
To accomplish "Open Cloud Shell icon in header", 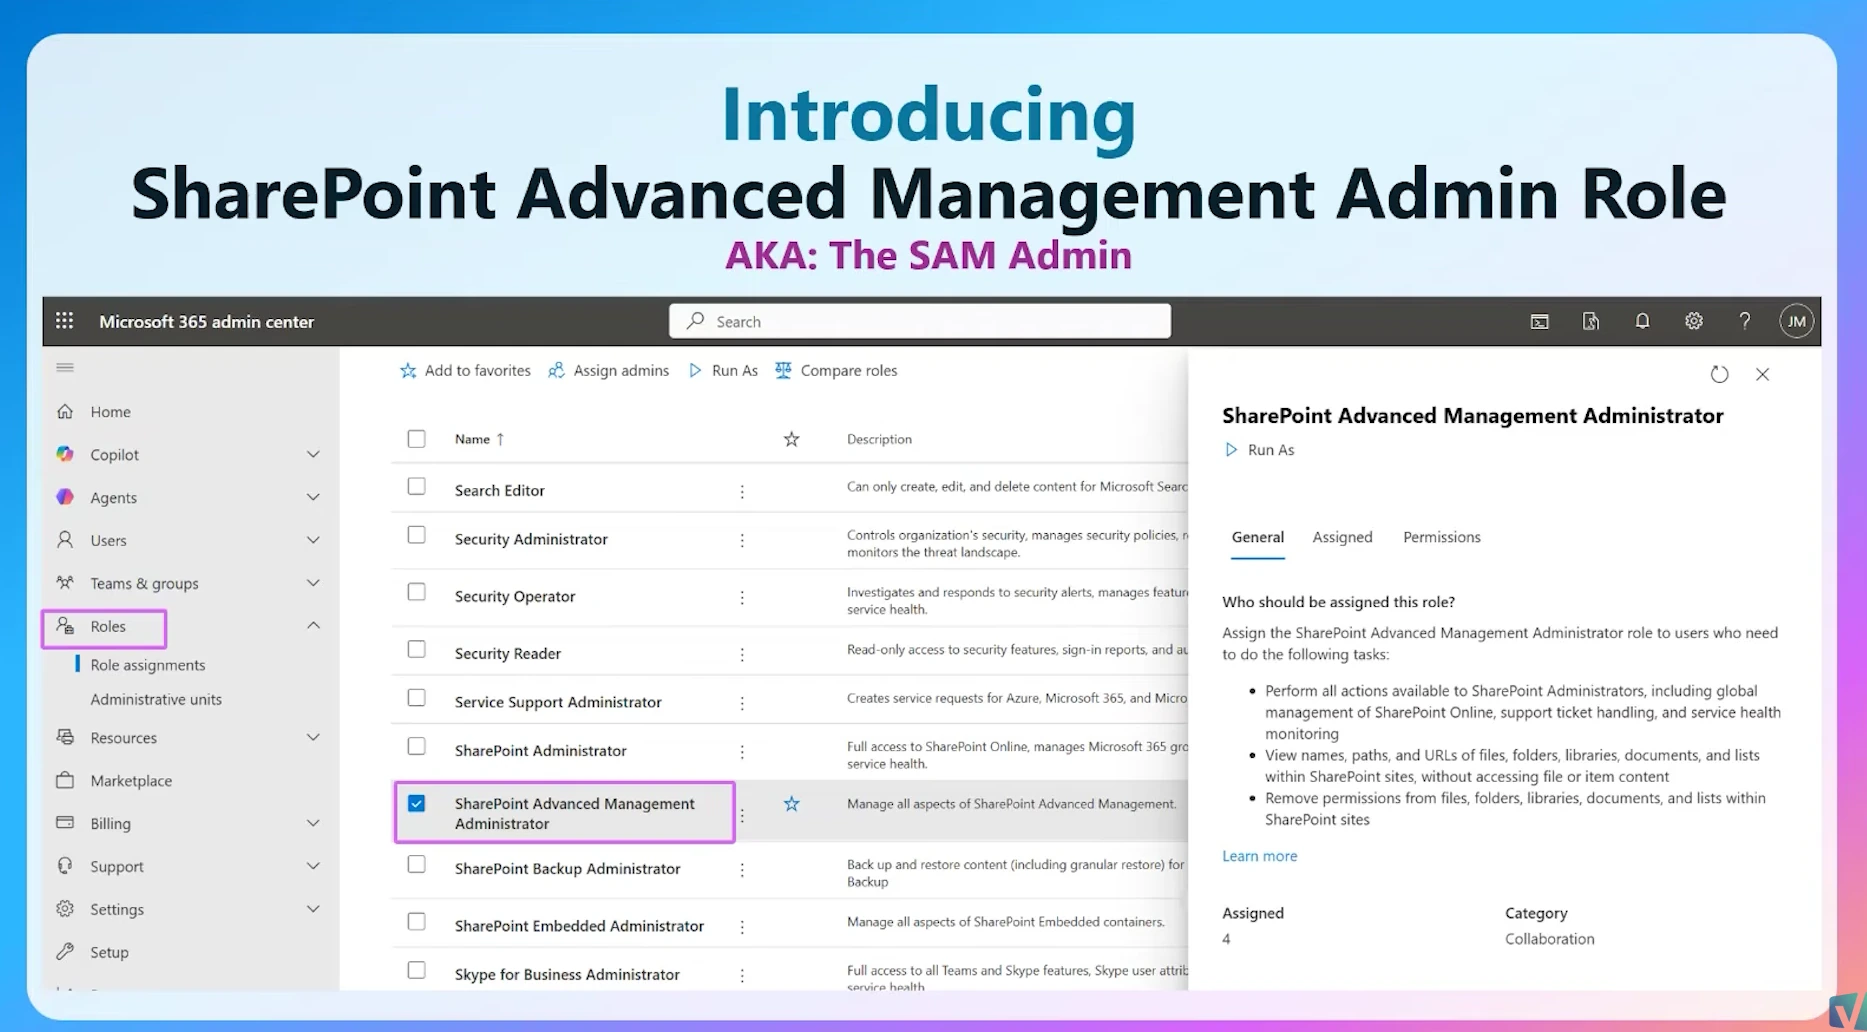I will 1540,321.
